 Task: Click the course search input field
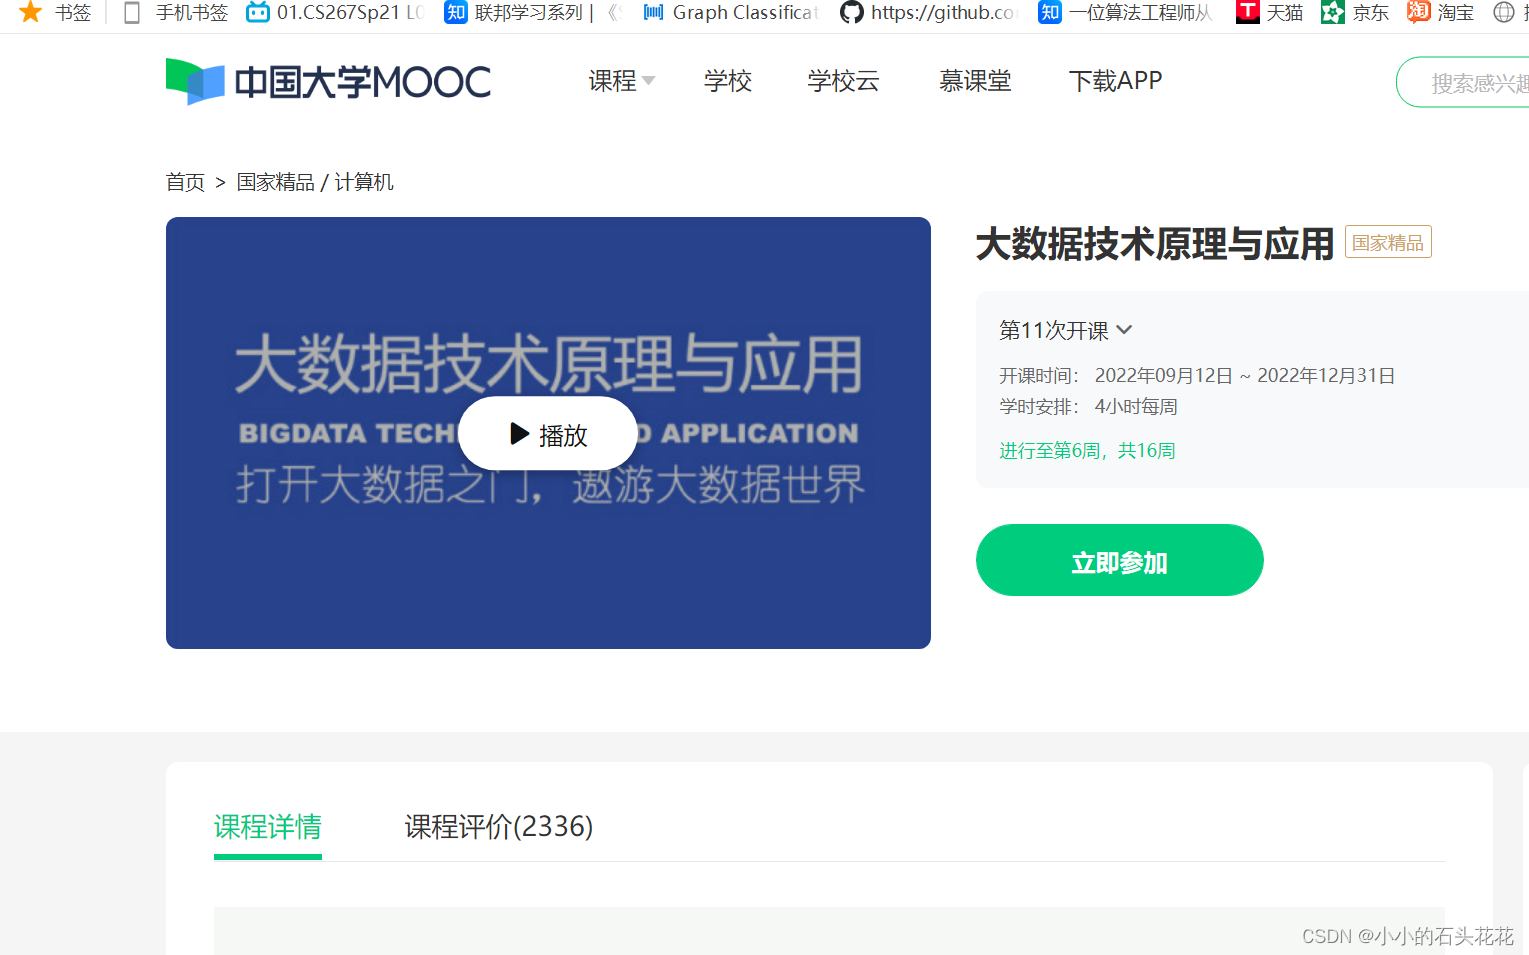point(1463,82)
